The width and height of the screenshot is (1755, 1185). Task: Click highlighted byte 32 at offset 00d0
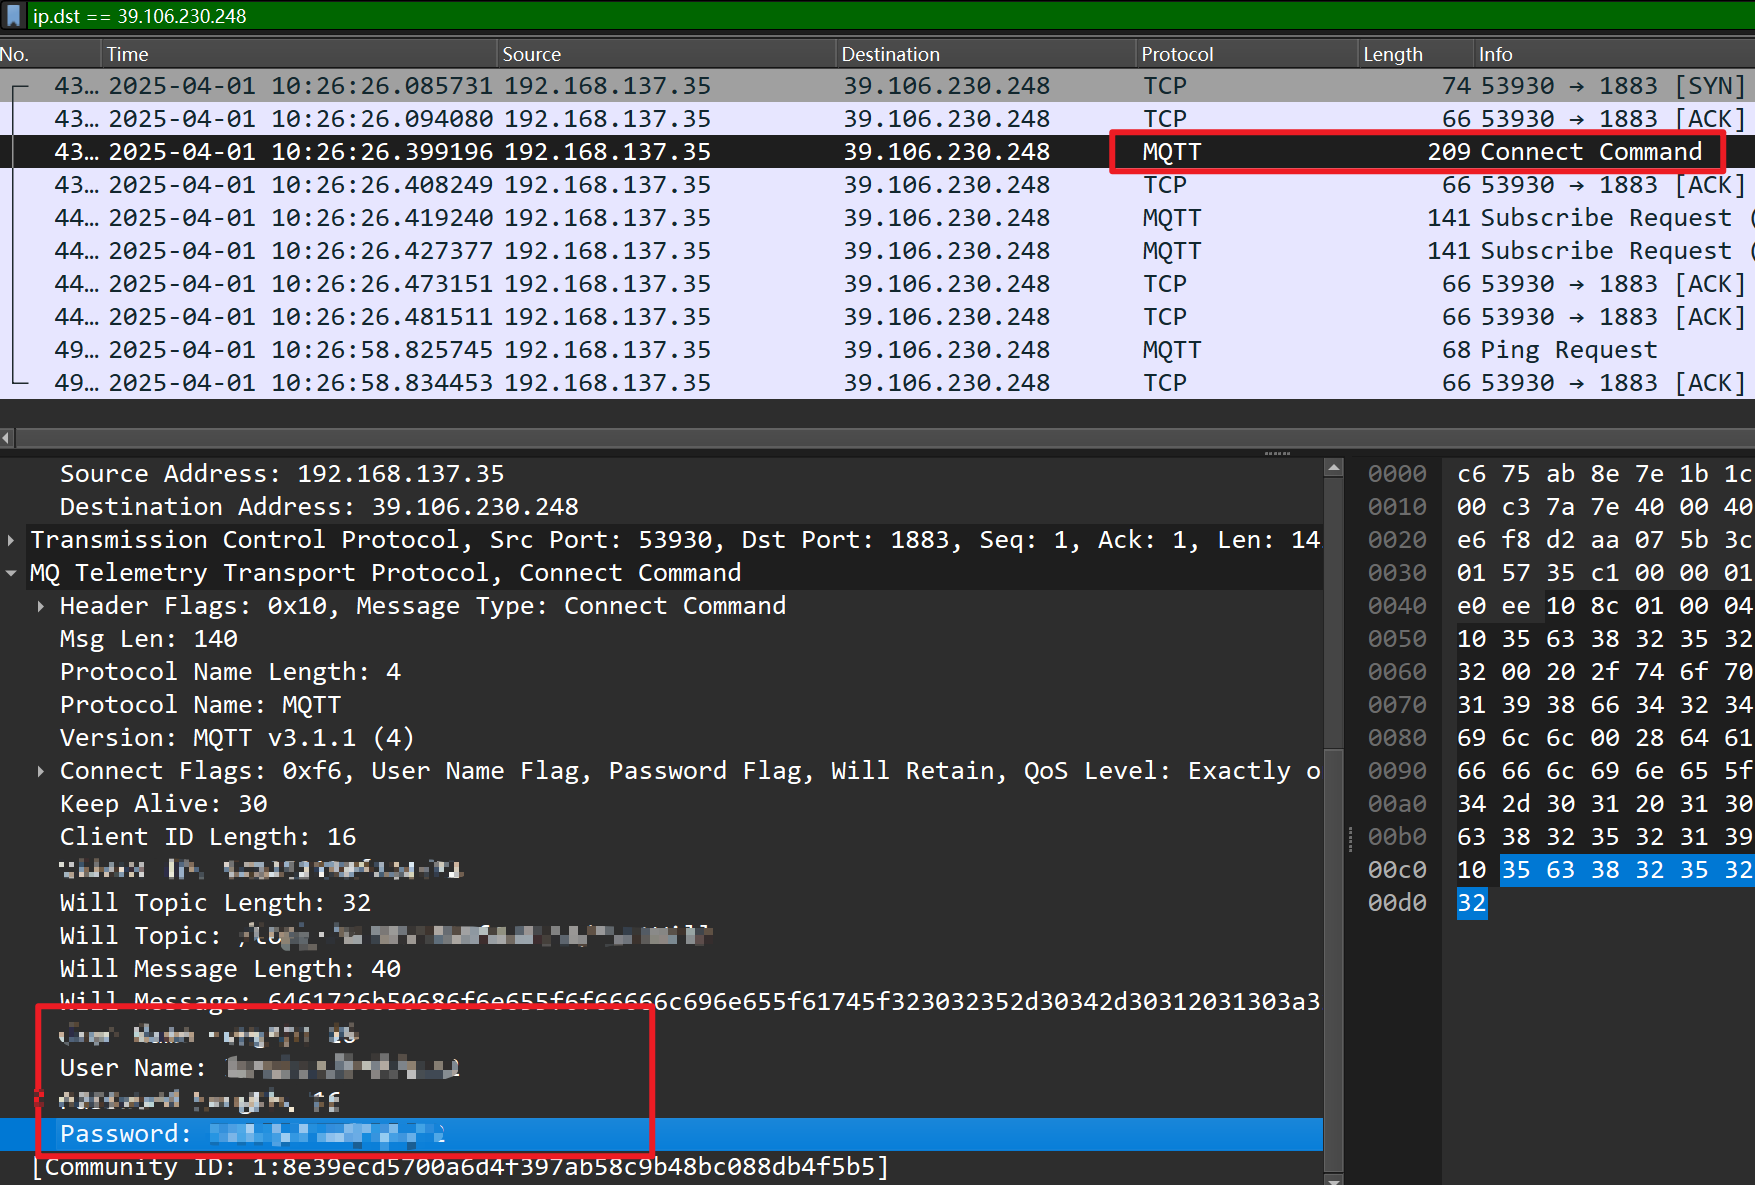click(1471, 903)
